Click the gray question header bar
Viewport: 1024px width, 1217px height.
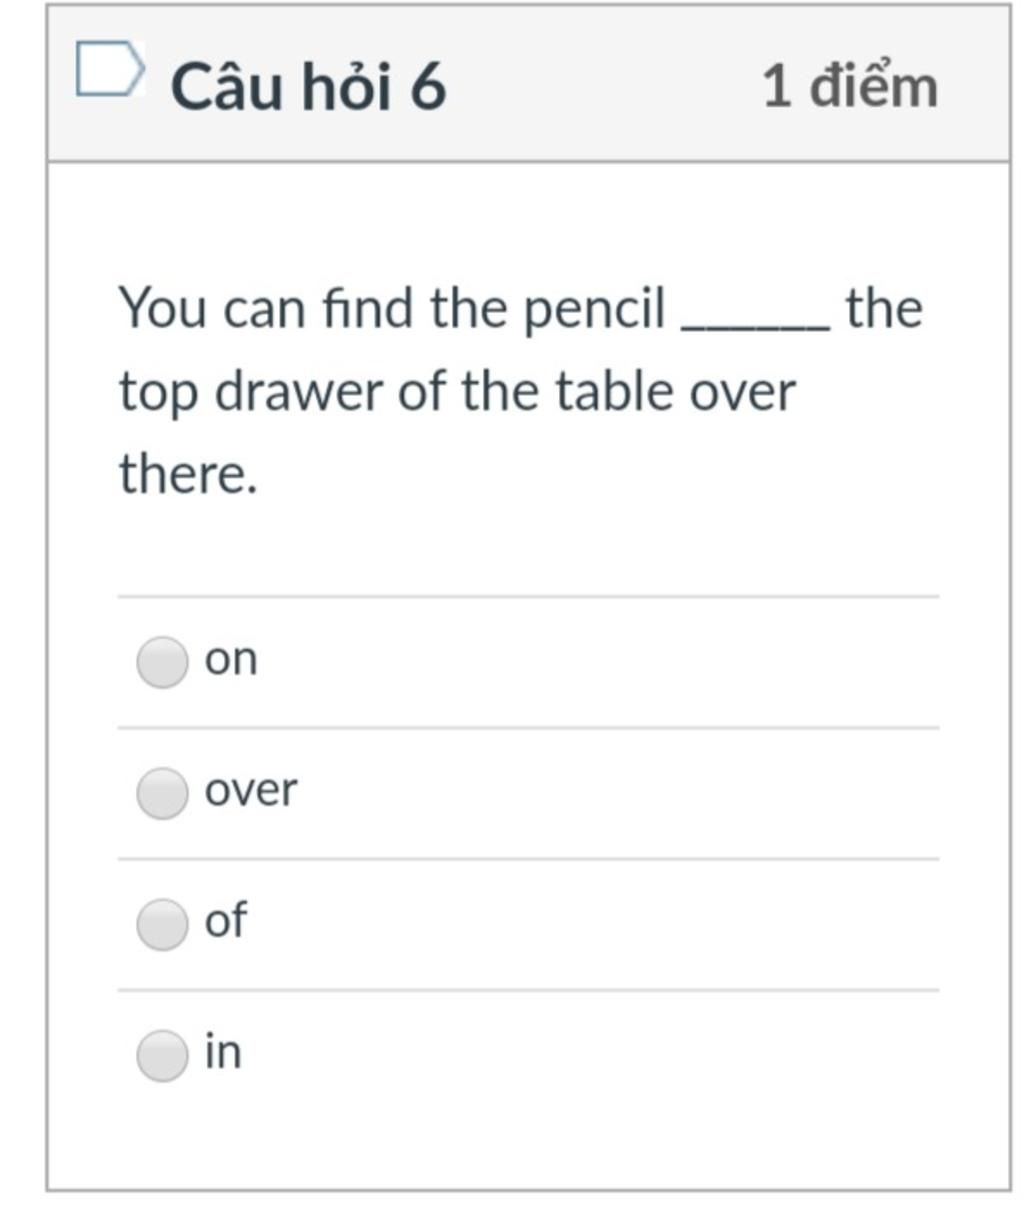pos(528,83)
